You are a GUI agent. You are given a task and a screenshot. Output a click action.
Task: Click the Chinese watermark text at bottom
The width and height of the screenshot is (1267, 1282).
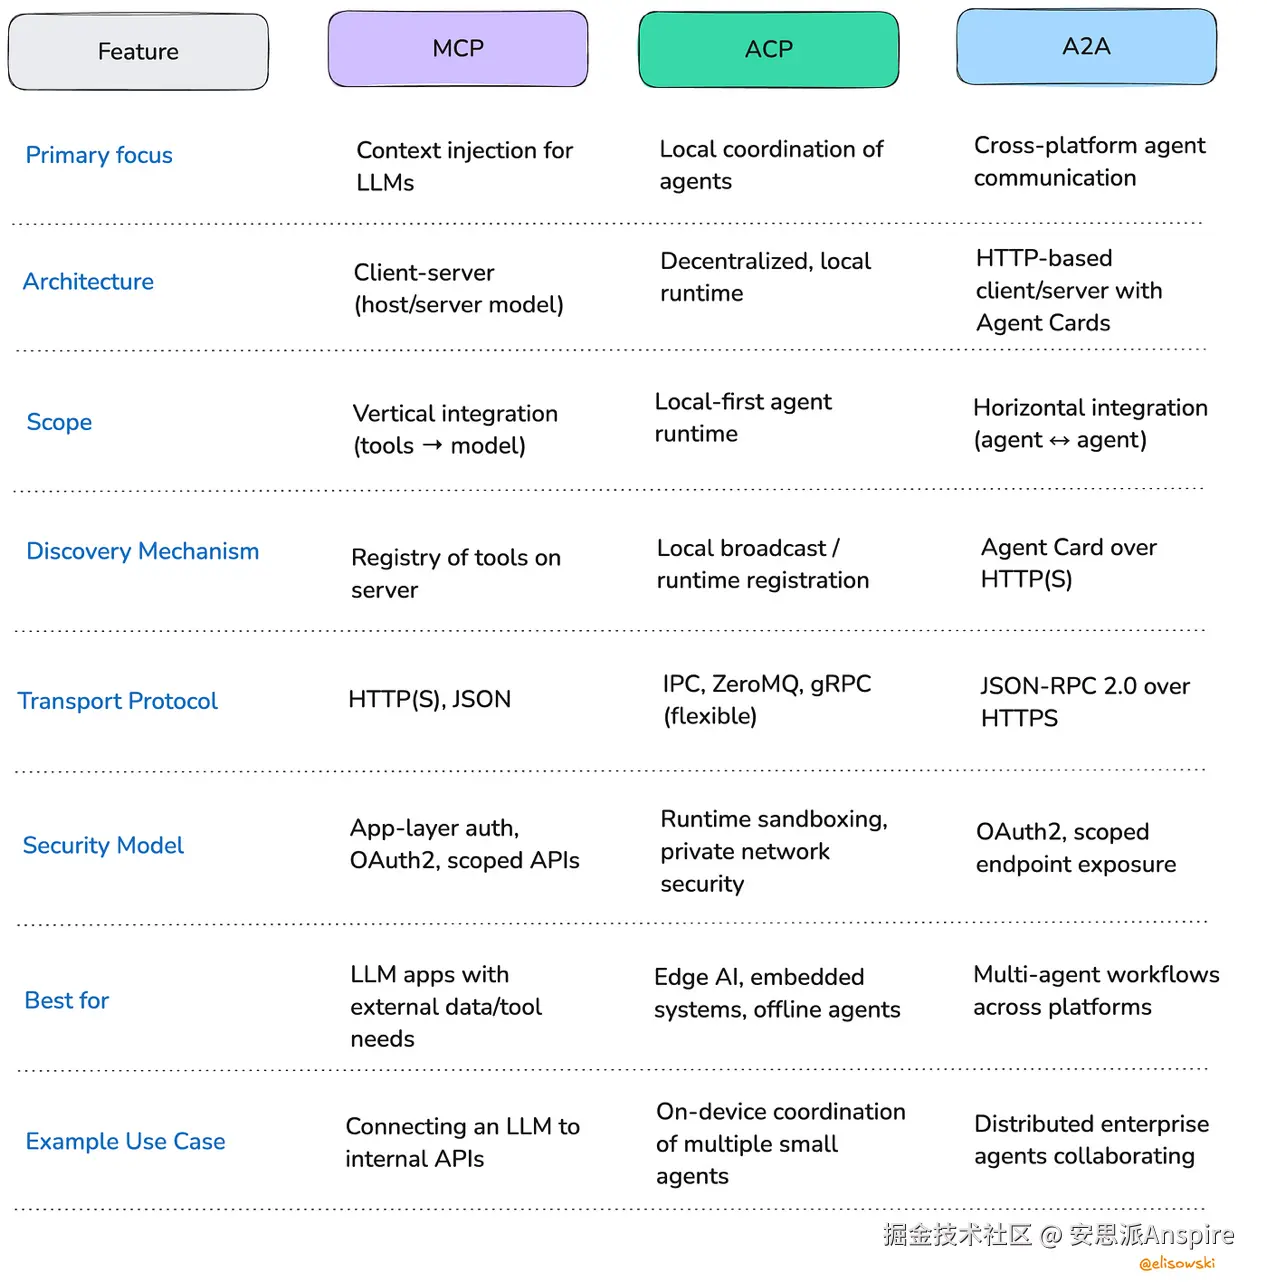pyautogui.click(x=1058, y=1235)
